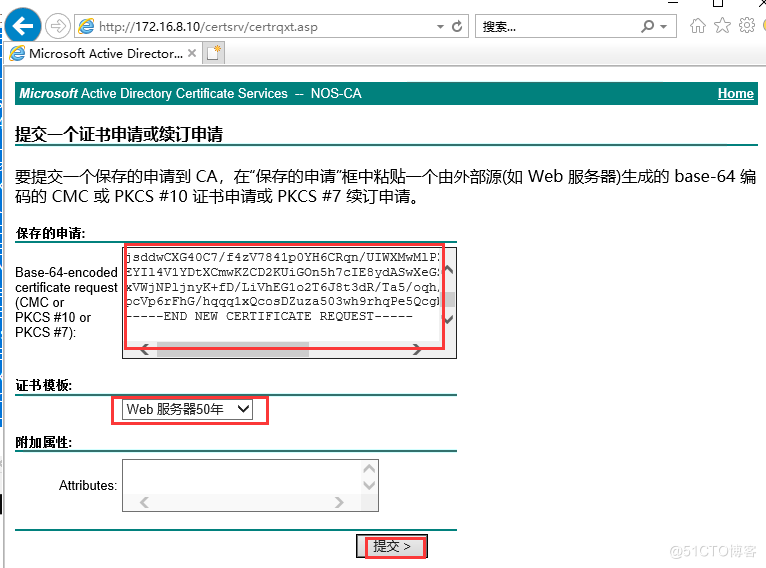
Task: Click the Internet Explorer page icon in address bar
Action: (86, 26)
